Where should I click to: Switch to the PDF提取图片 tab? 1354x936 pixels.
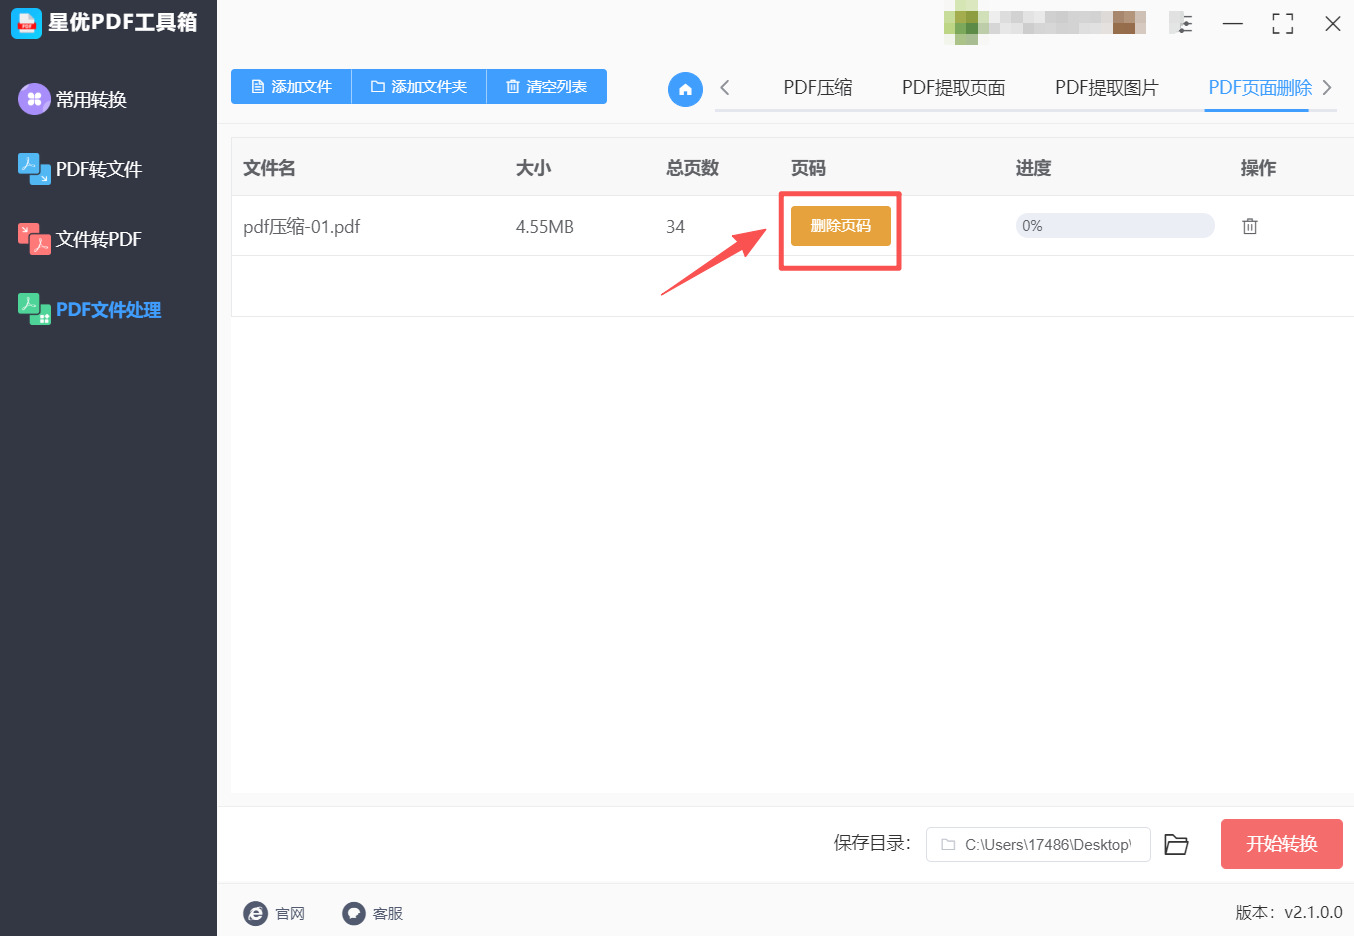pos(1106,88)
